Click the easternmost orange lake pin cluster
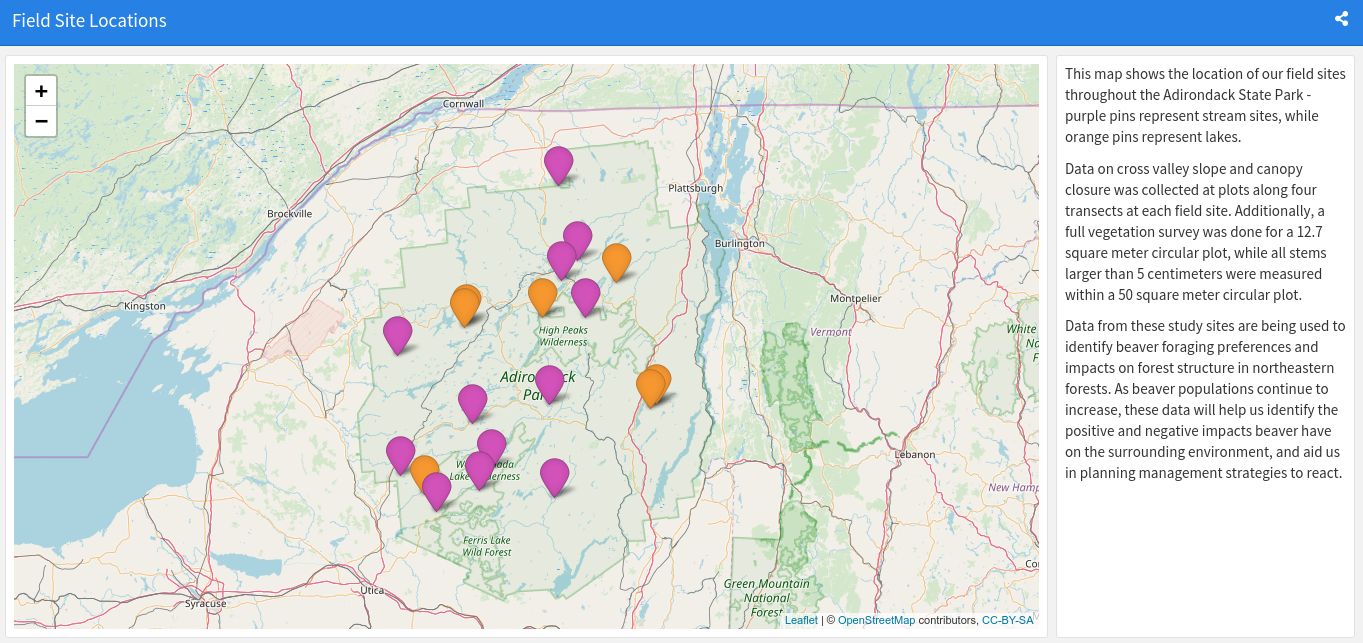The width and height of the screenshot is (1363, 643). (654, 383)
